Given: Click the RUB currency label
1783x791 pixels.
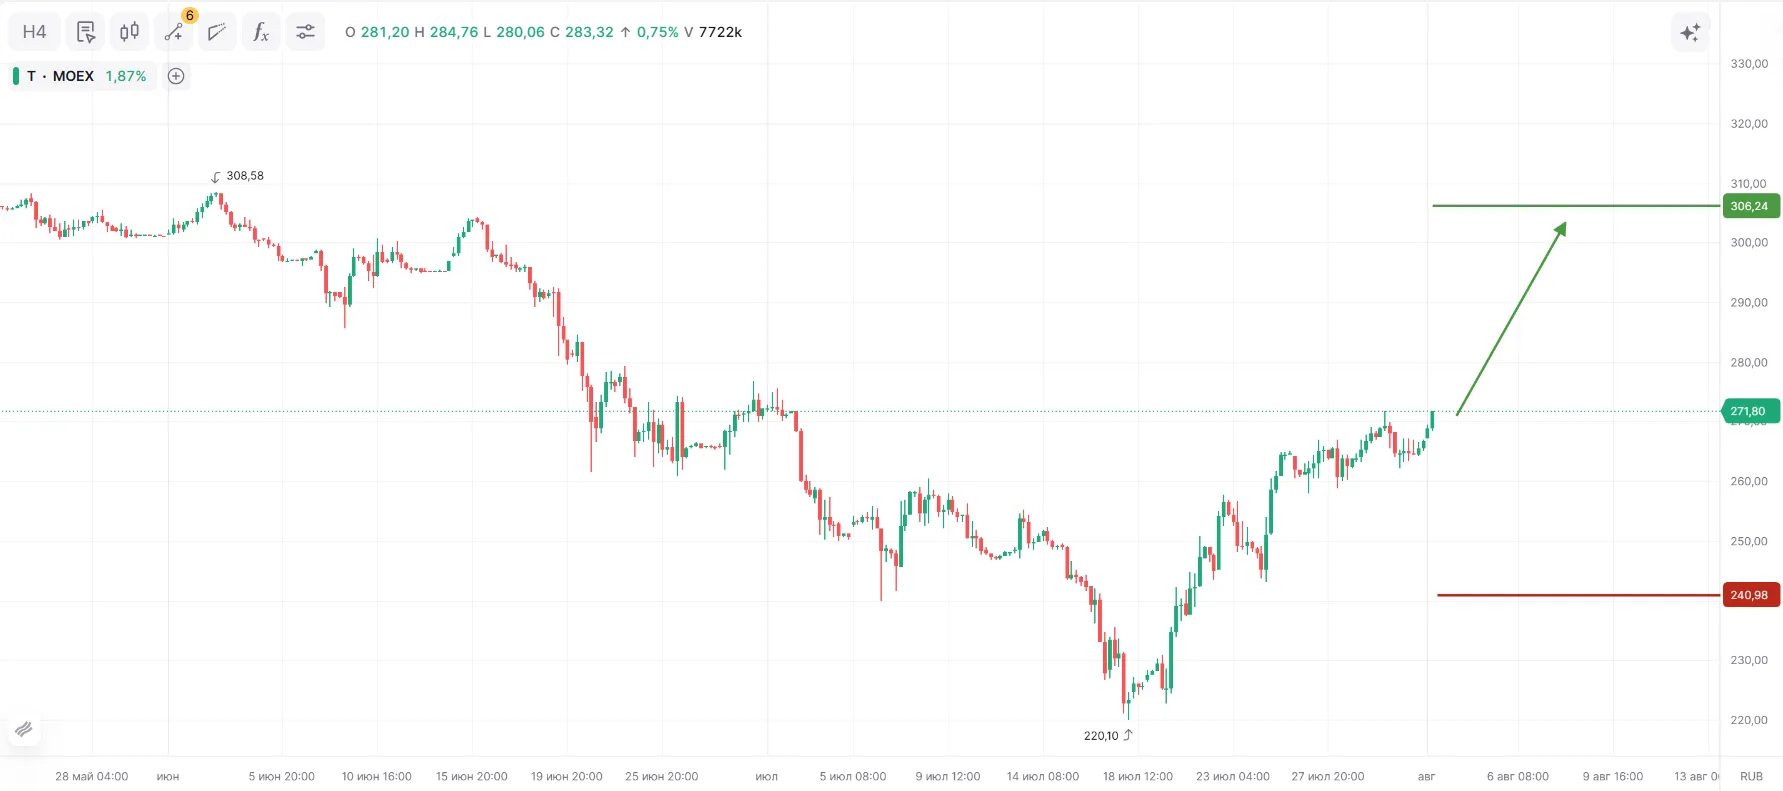Looking at the screenshot, I should point(1751,776).
